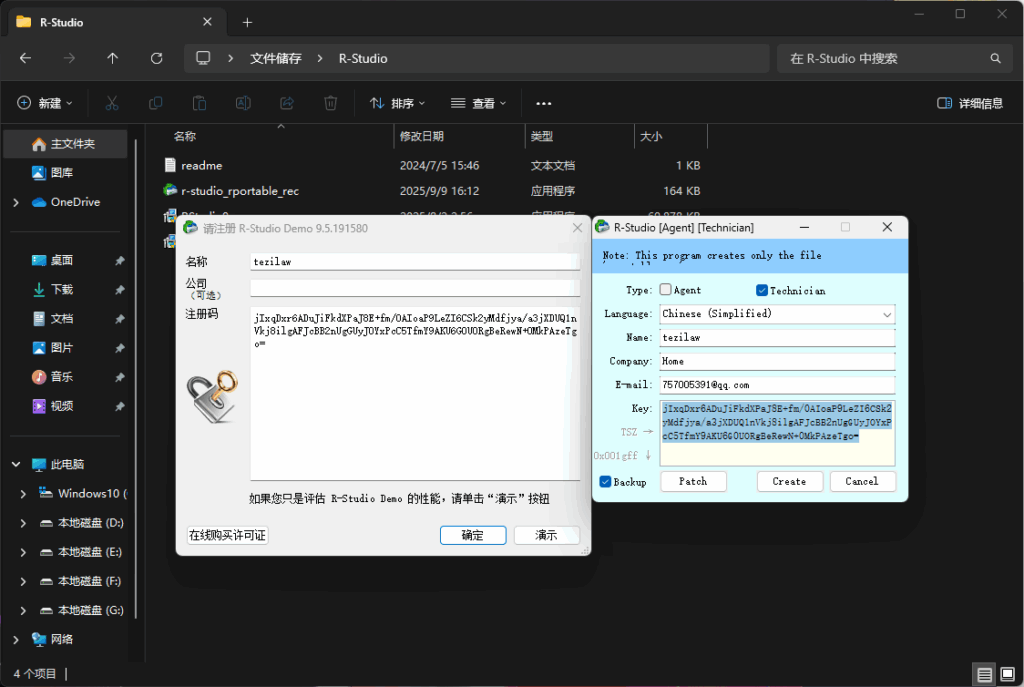Click the Share icon in Explorer toolbar
1024x687 pixels.
tap(287, 103)
